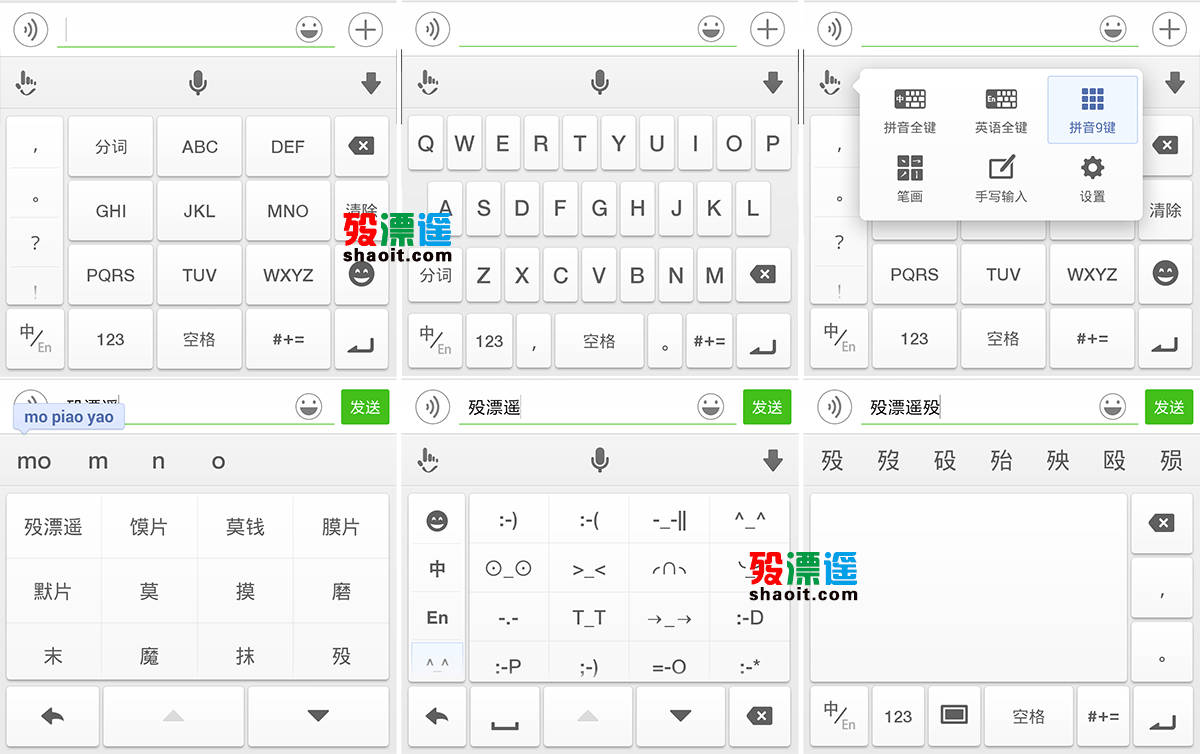Tap the backspace key beside the M key
This screenshot has height=754, width=1200.
point(763,274)
